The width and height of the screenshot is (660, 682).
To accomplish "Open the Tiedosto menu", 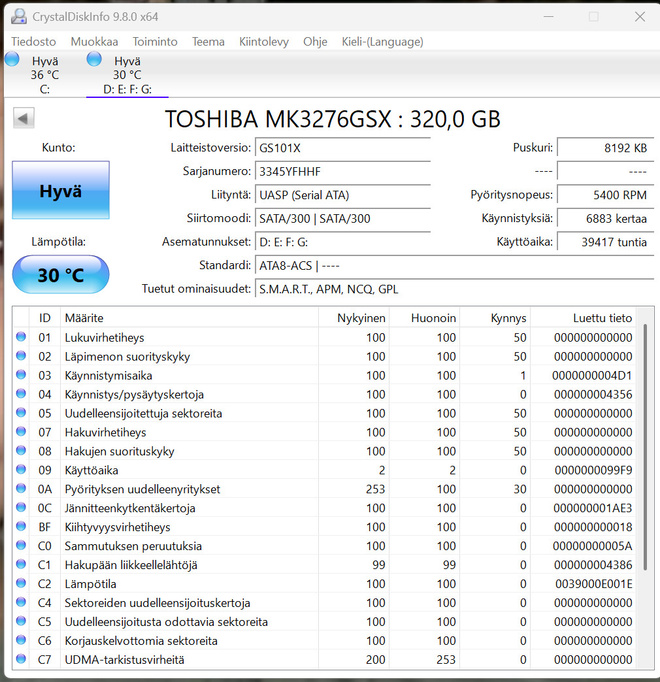I will point(34,42).
